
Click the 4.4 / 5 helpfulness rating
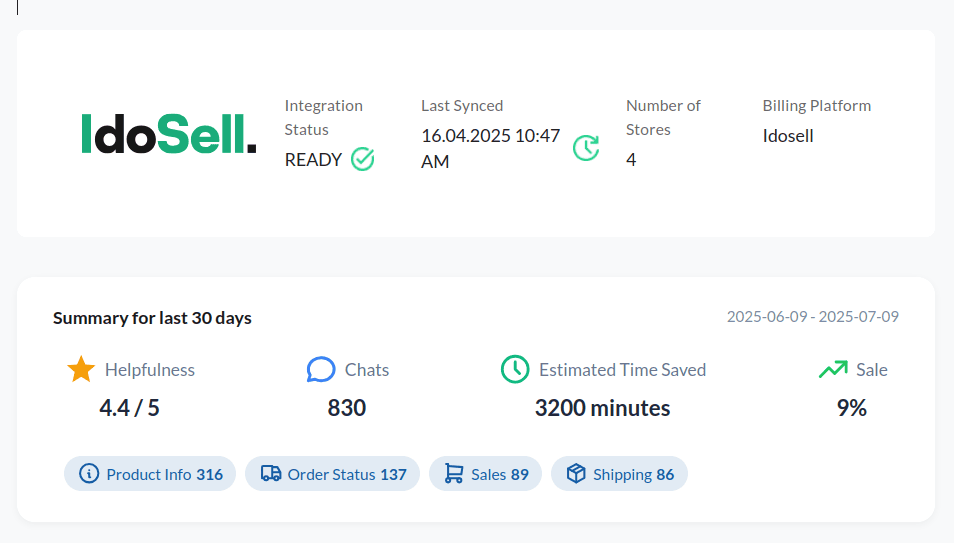pos(129,408)
